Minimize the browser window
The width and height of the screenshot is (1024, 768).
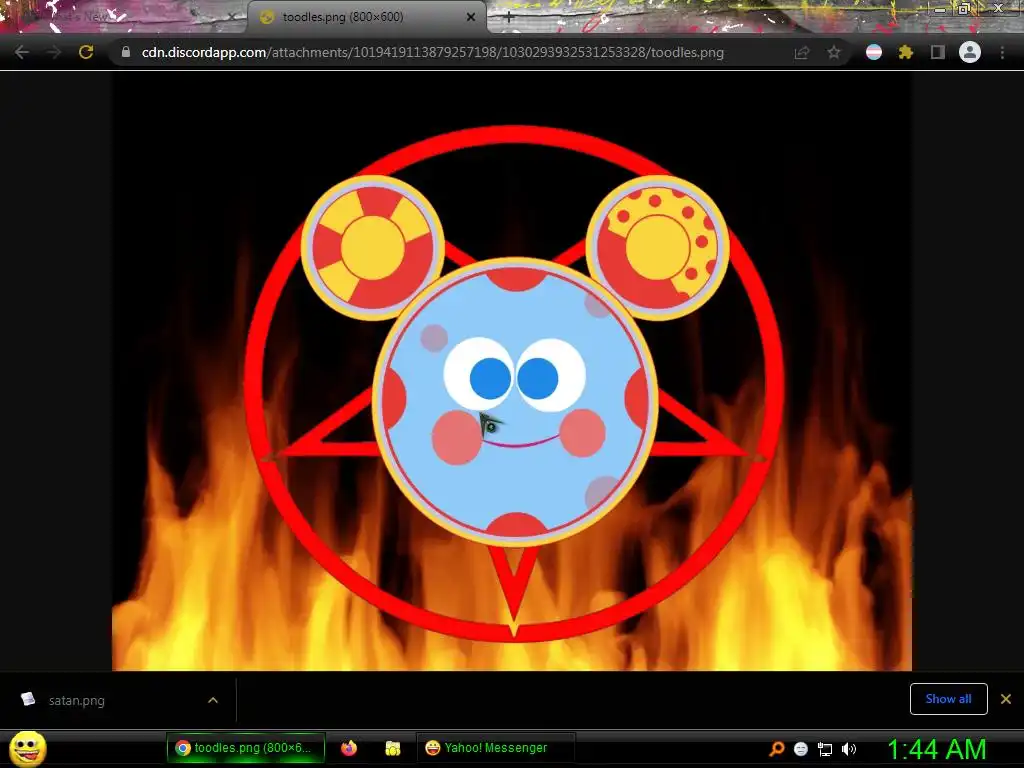pos(940,8)
